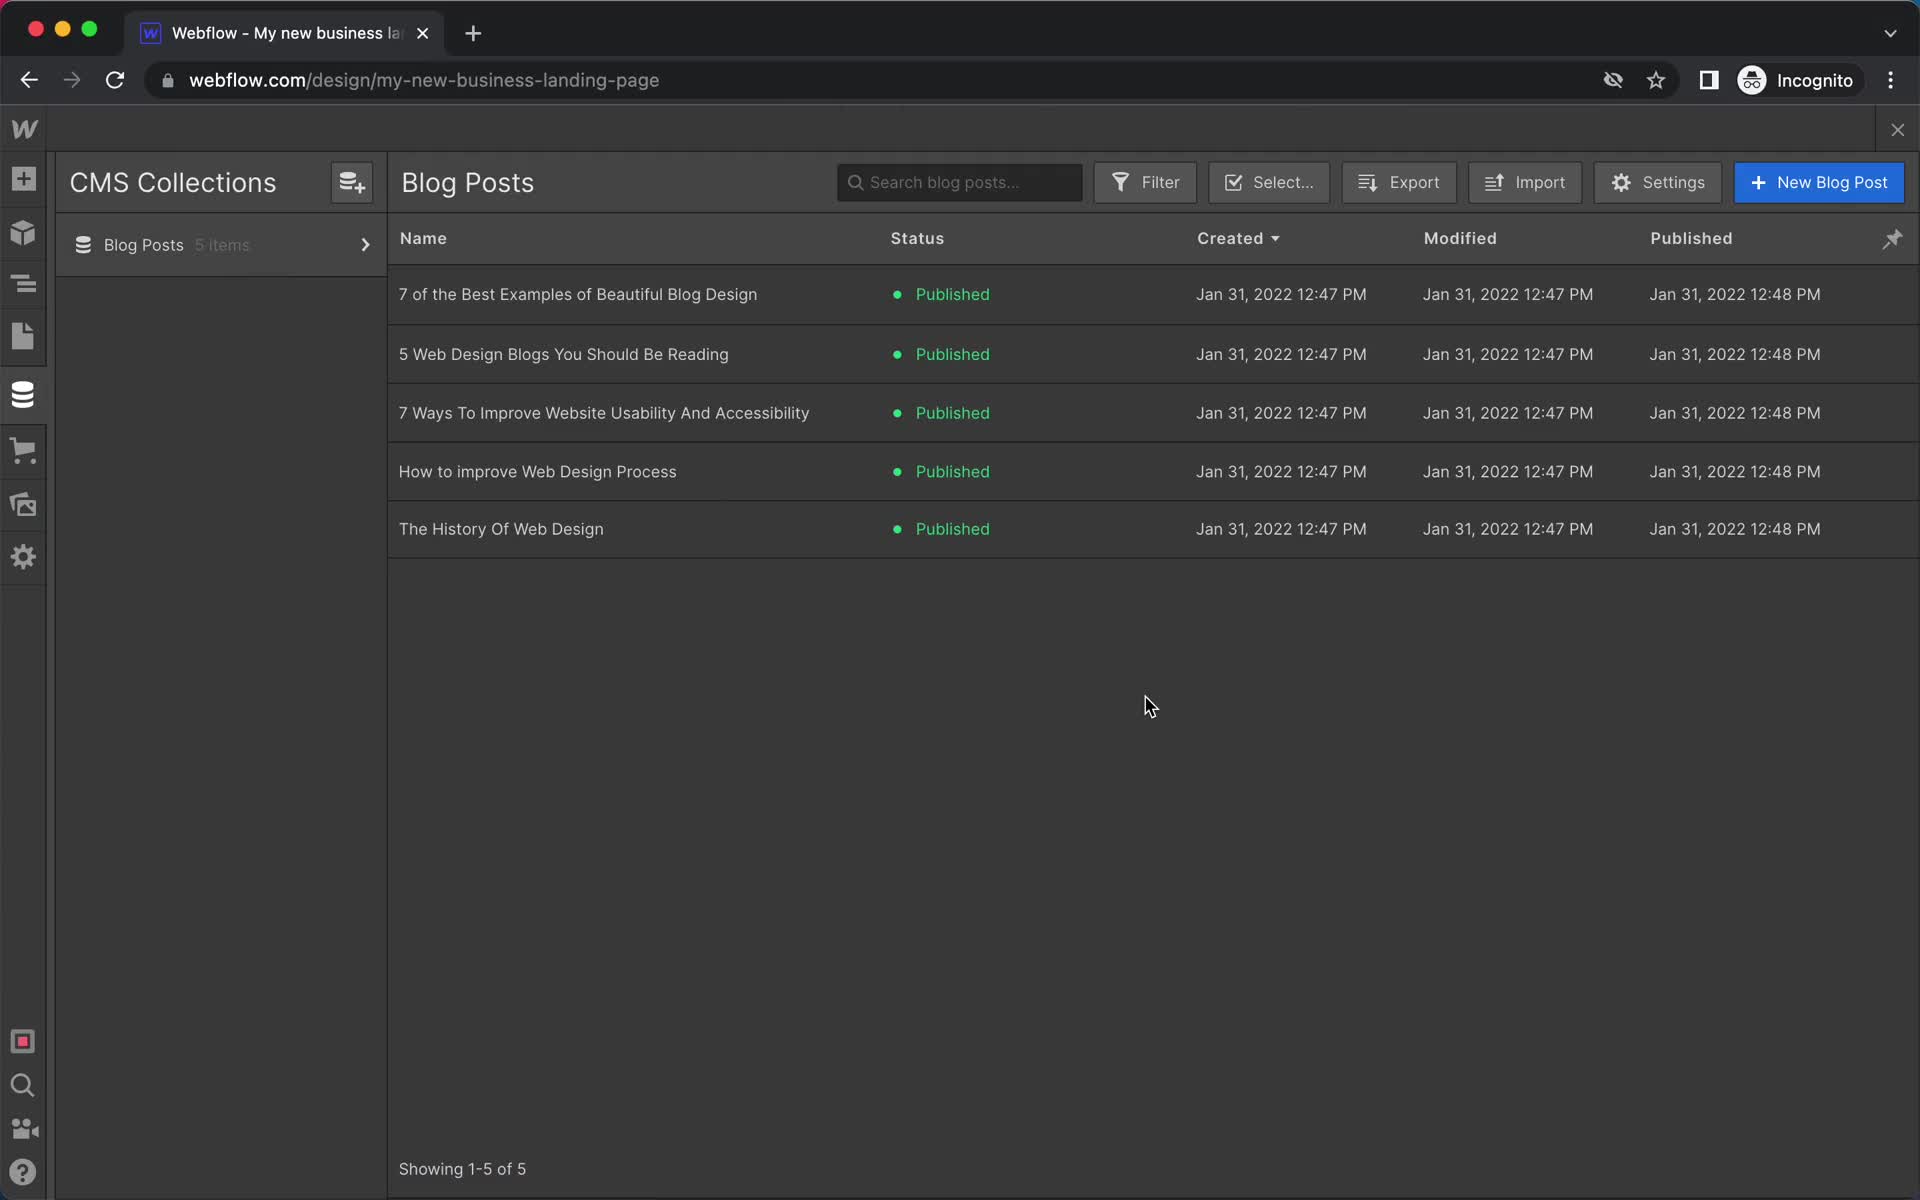Open the Assets images panel
This screenshot has height=1200, width=1920.
pos(23,504)
